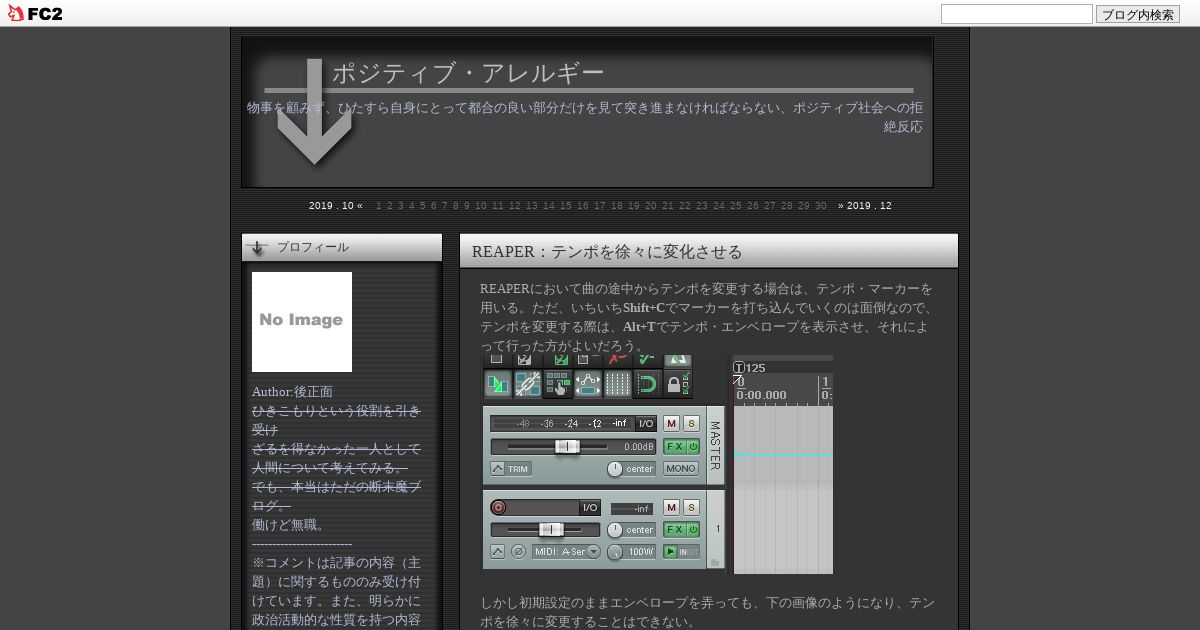The image size is (1200, 630).
Task: Open FX chain on MASTER track
Action: click(x=674, y=447)
